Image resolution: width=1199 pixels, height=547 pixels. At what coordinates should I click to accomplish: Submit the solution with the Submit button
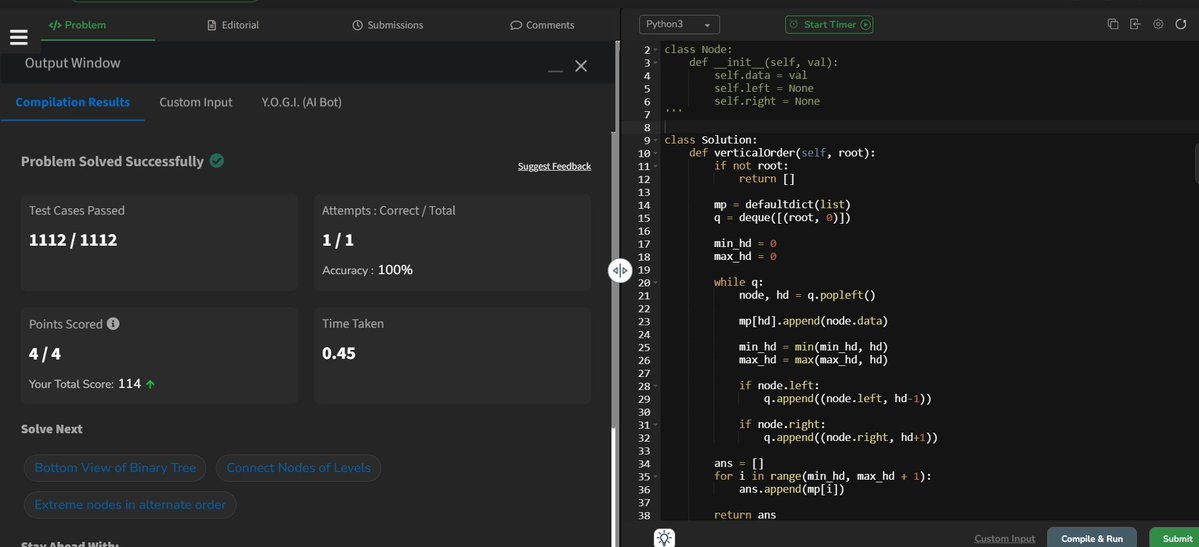coord(1176,539)
